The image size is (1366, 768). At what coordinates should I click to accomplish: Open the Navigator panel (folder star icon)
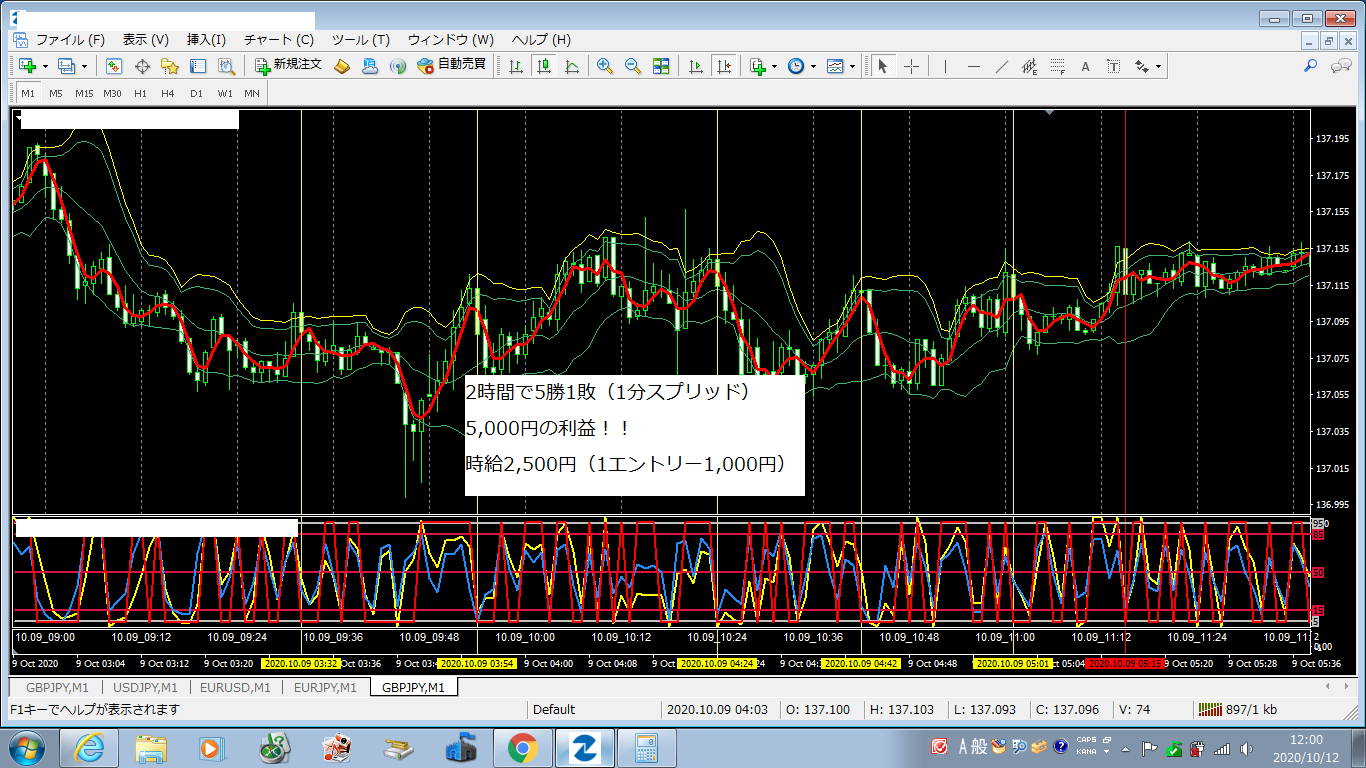170,66
